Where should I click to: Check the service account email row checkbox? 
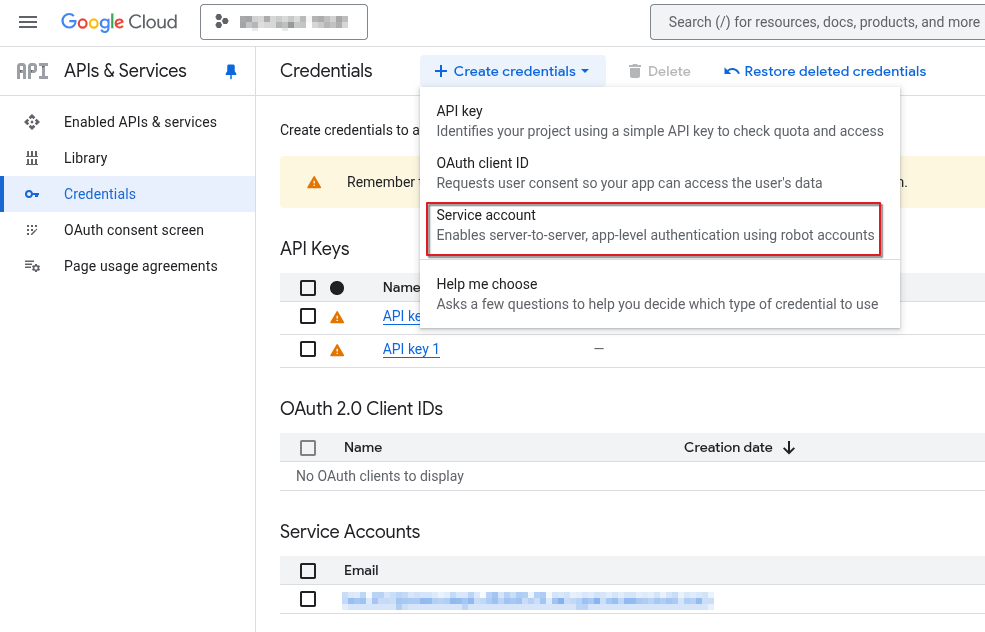[x=308, y=599]
